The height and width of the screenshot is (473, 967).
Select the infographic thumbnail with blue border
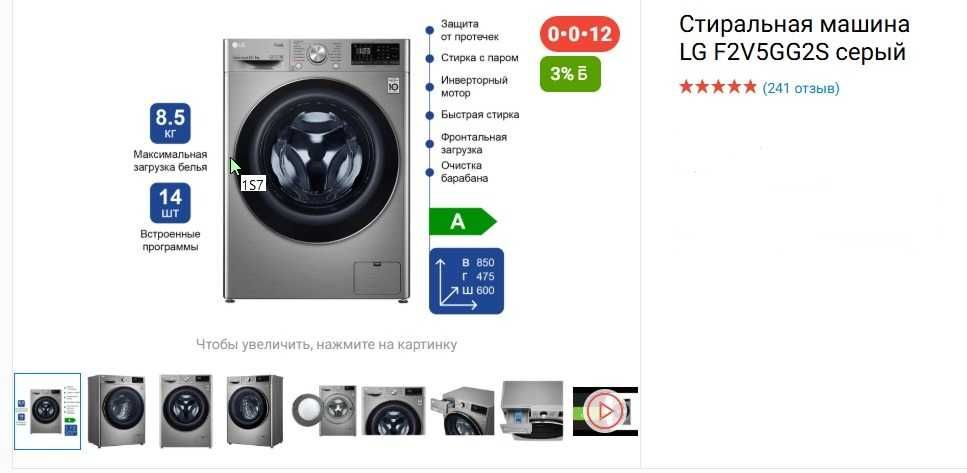coord(47,411)
